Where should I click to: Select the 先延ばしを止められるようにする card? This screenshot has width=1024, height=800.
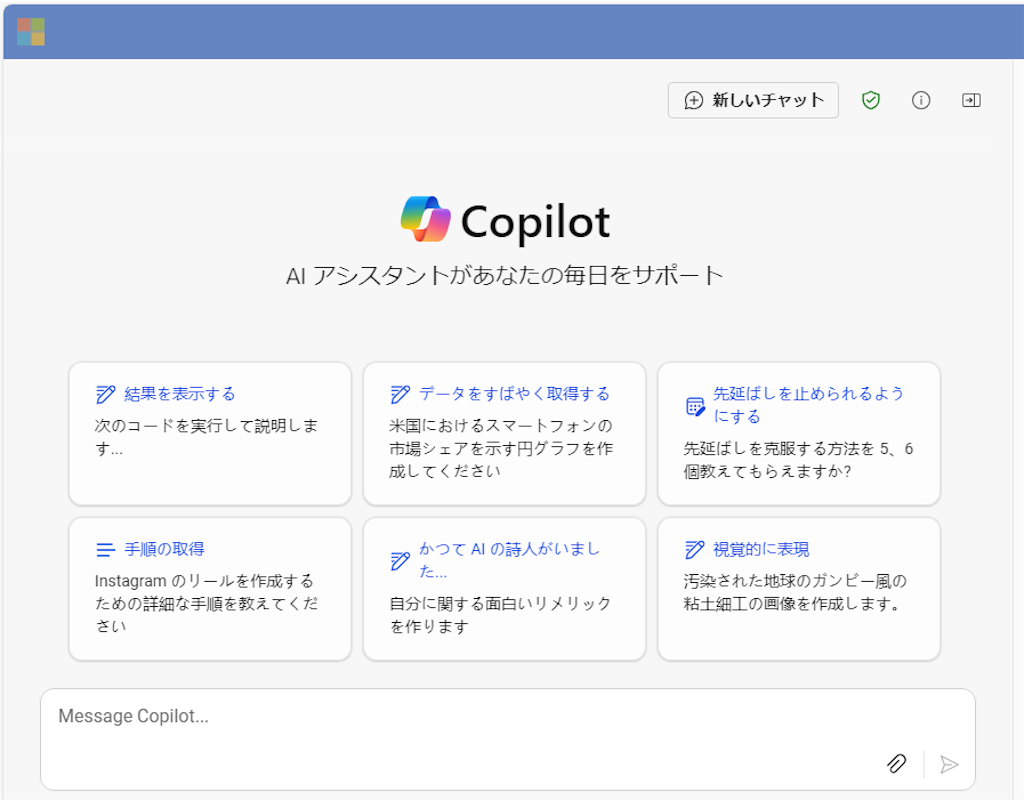tap(799, 434)
